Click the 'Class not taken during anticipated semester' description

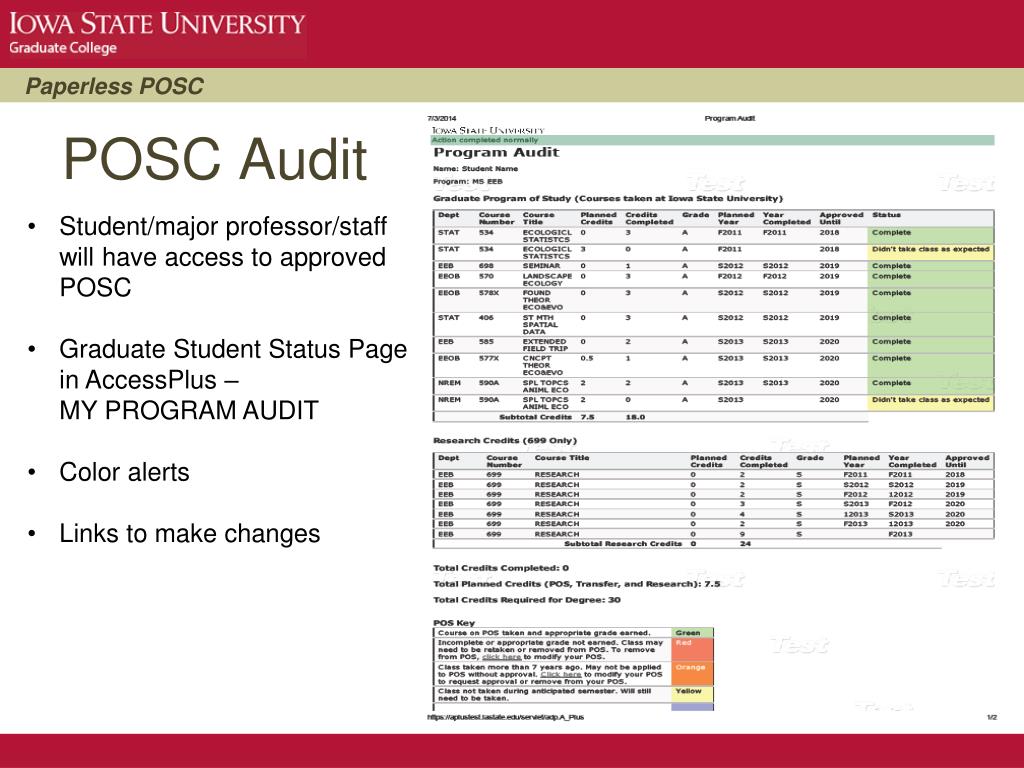point(544,694)
